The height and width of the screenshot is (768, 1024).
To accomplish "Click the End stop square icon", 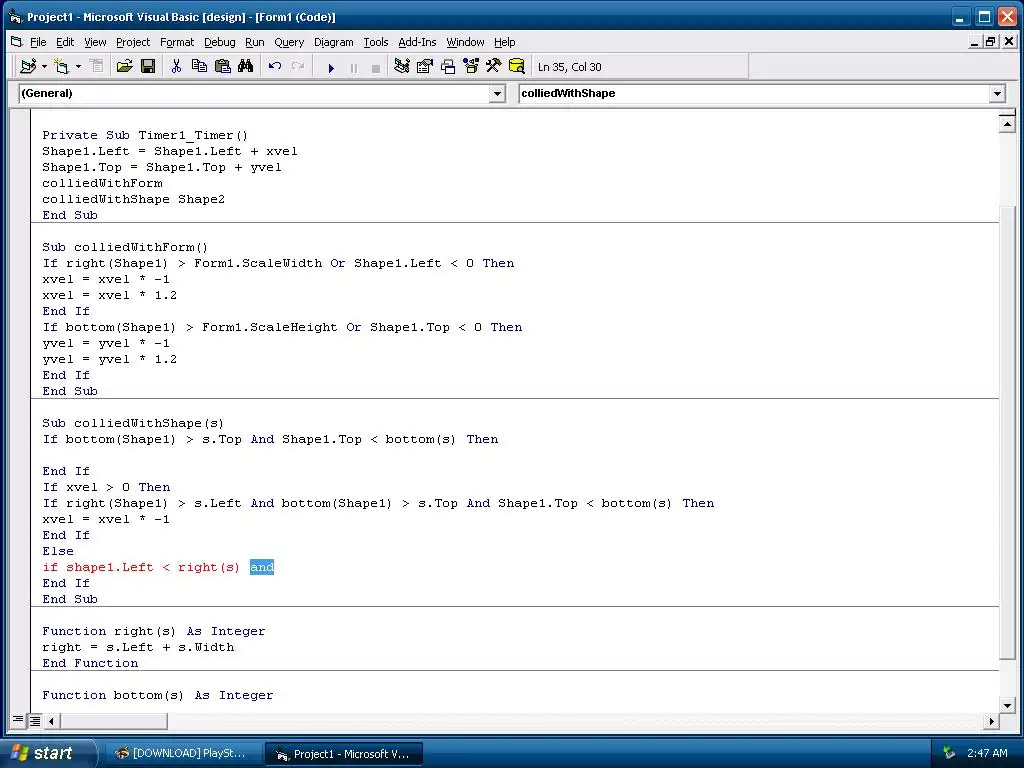I will [x=376, y=67].
